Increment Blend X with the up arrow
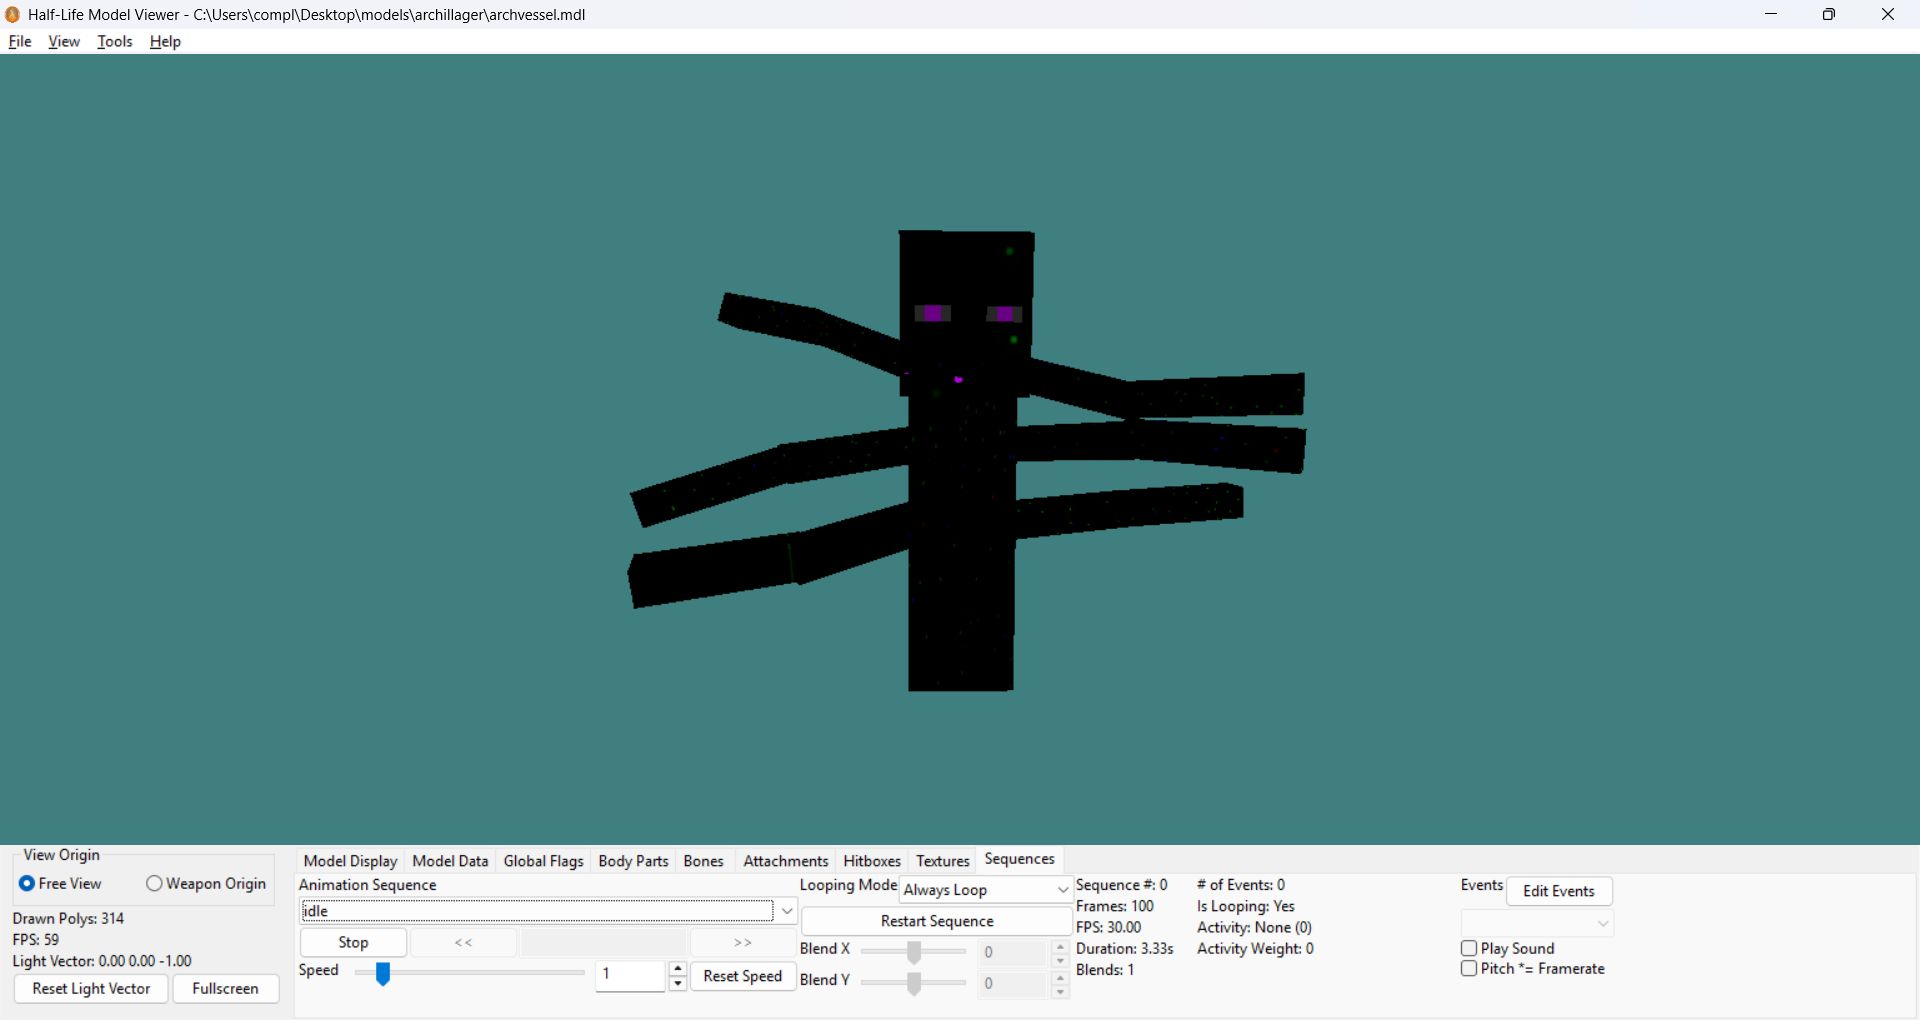1920x1020 pixels. (x=1061, y=946)
